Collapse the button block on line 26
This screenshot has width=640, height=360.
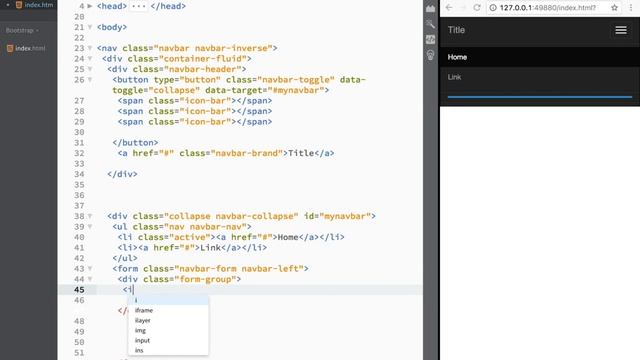[x=90, y=80]
